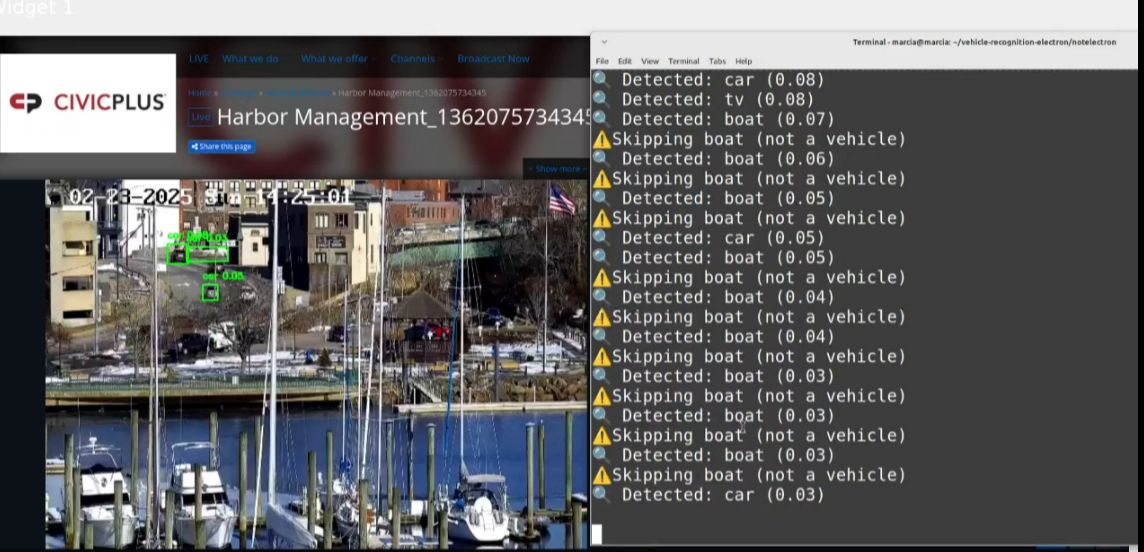Open the terminal Tabs menu

717,61
